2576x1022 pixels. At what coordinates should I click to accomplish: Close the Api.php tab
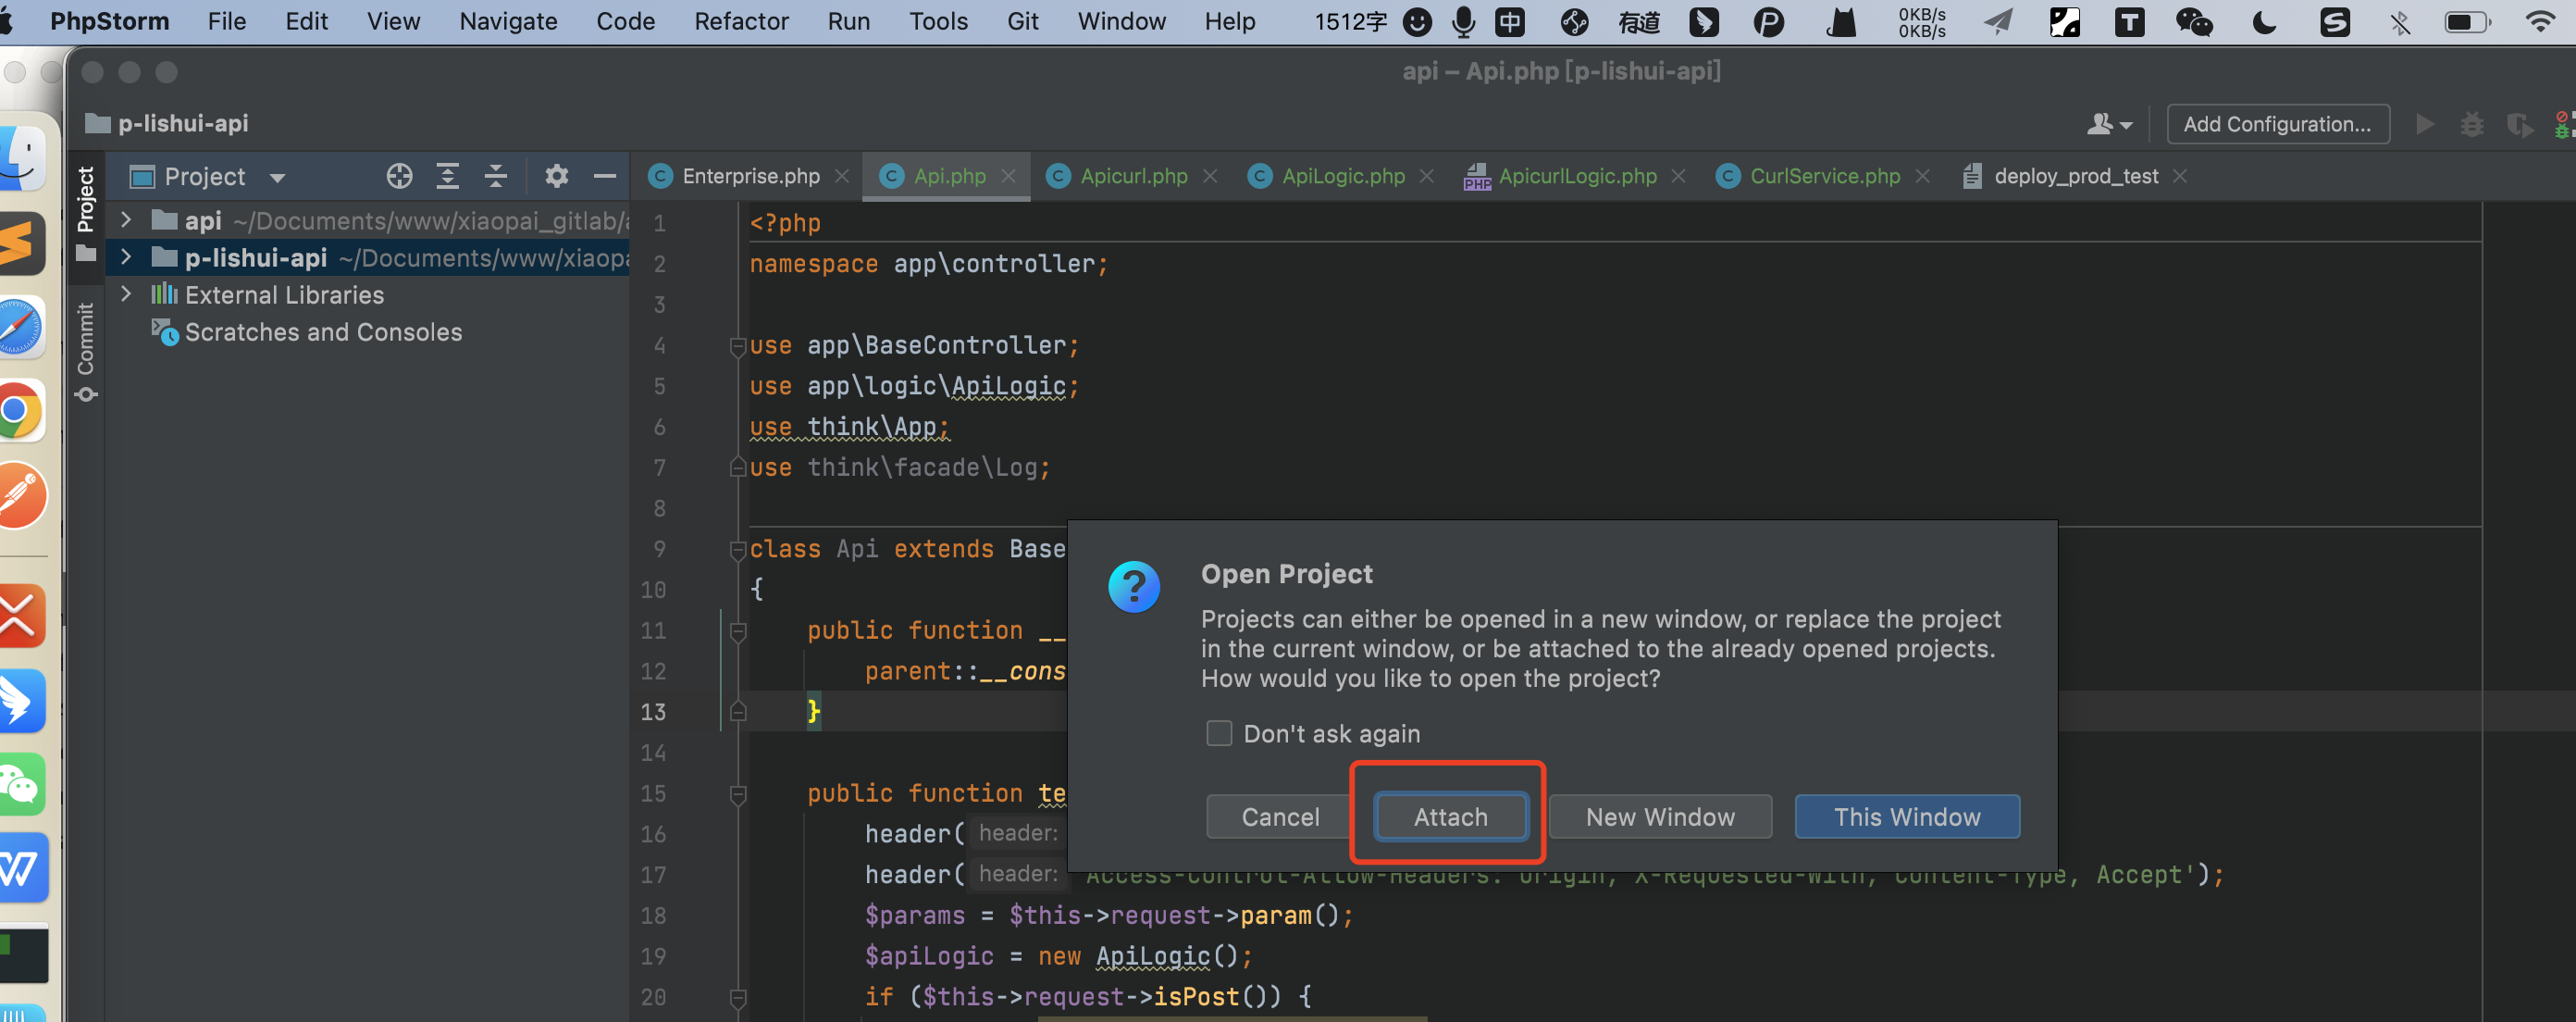pyautogui.click(x=1008, y=176)
